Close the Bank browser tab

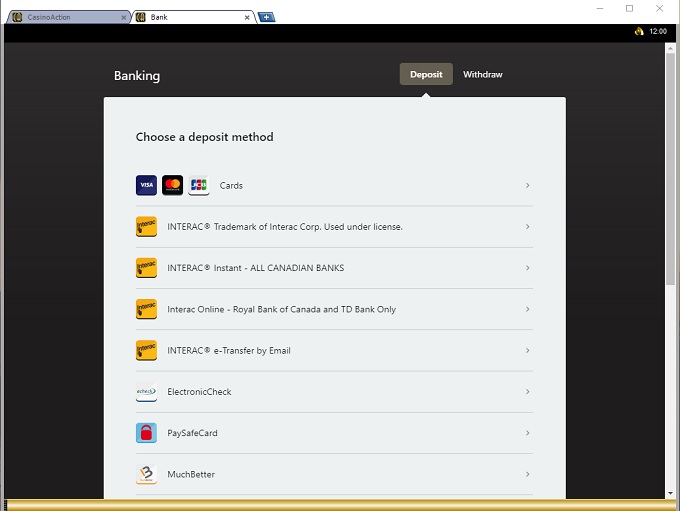click(x=248, y=17)
